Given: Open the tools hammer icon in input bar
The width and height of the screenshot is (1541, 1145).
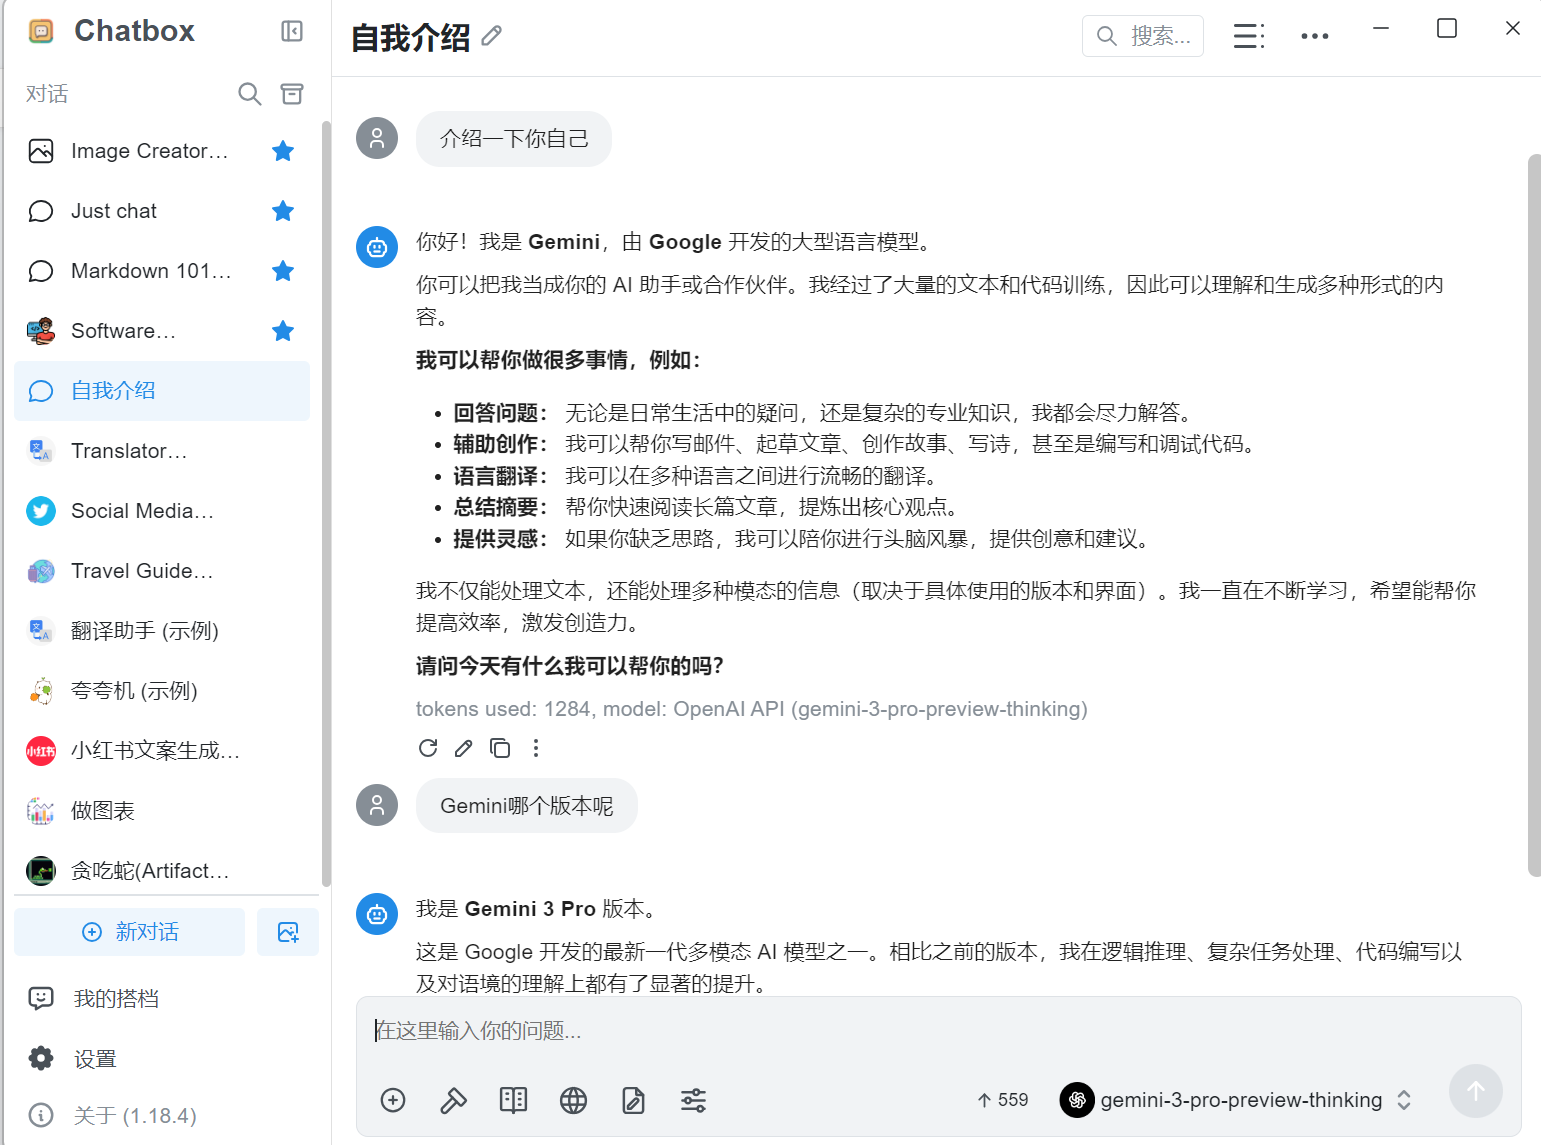Looking at the screenshot, I should click(453, 1101).
